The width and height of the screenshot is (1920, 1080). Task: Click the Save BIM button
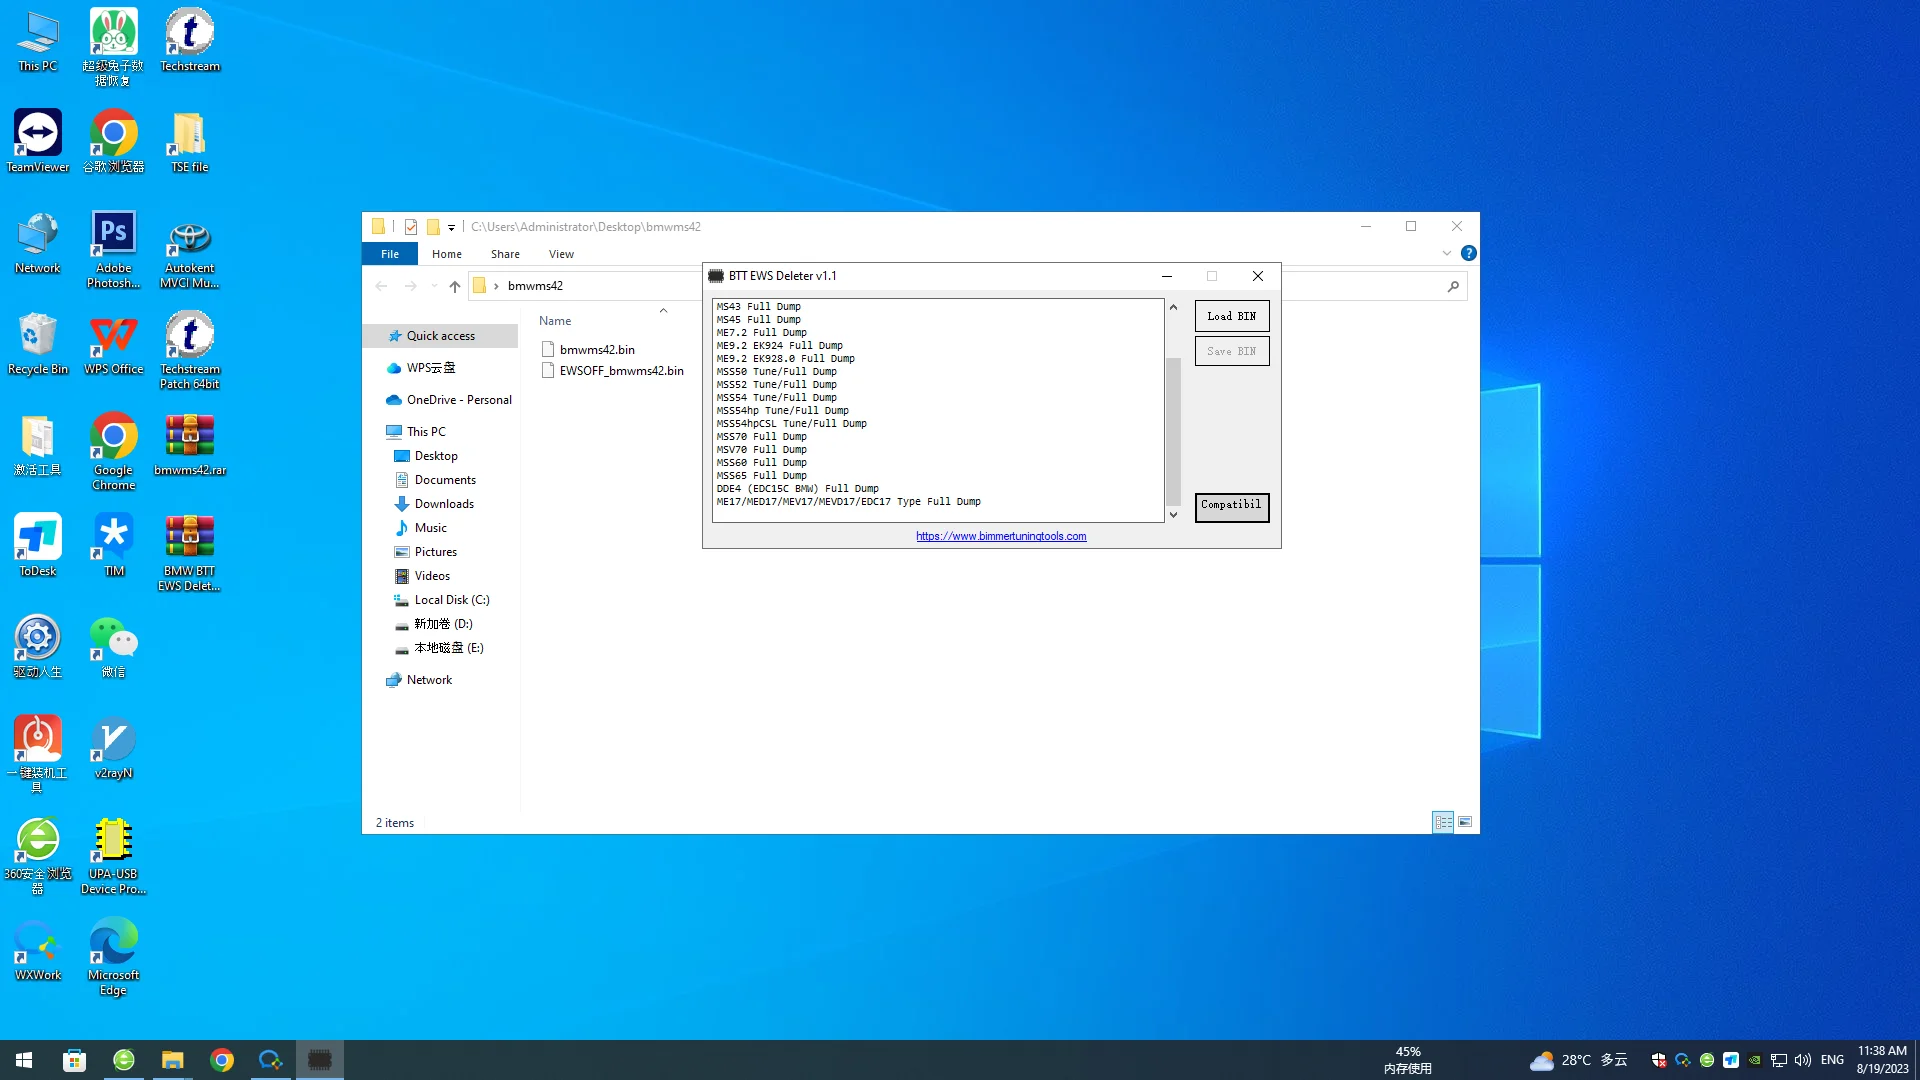1230,349
